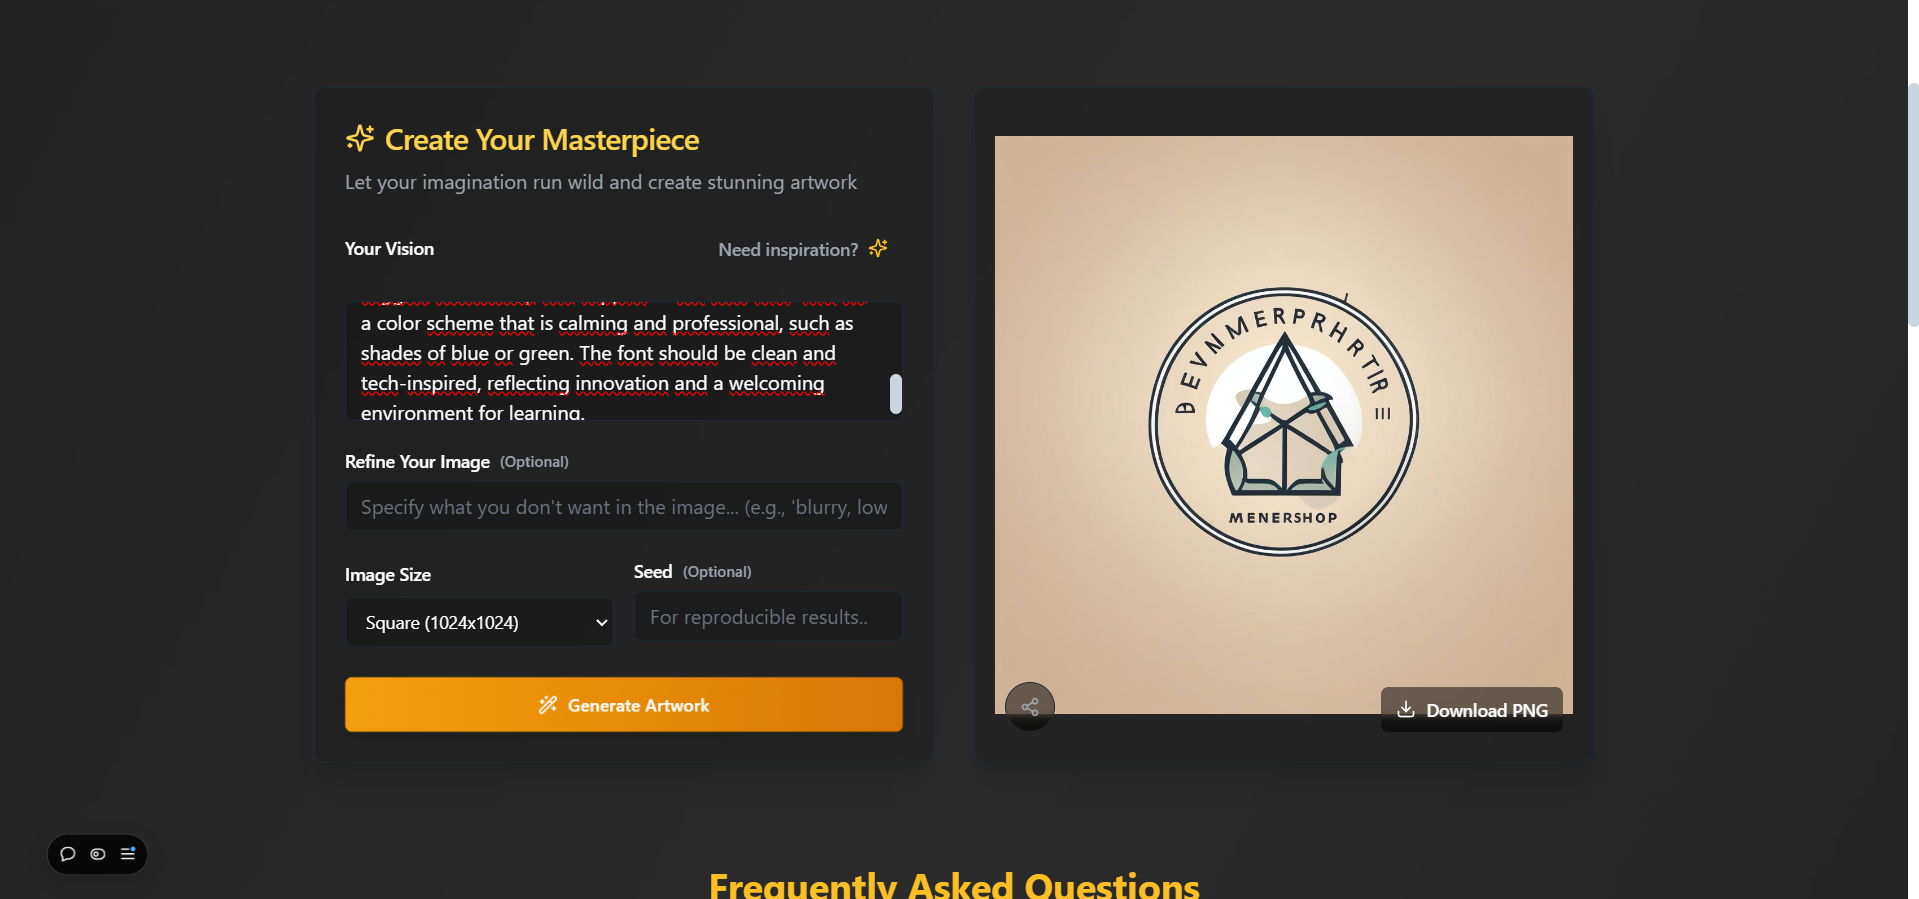Image resolution: width=1919 pixels, height=899 pixels.
Task: Click the Need inspiration? link
Action: (x=788, y=250)
